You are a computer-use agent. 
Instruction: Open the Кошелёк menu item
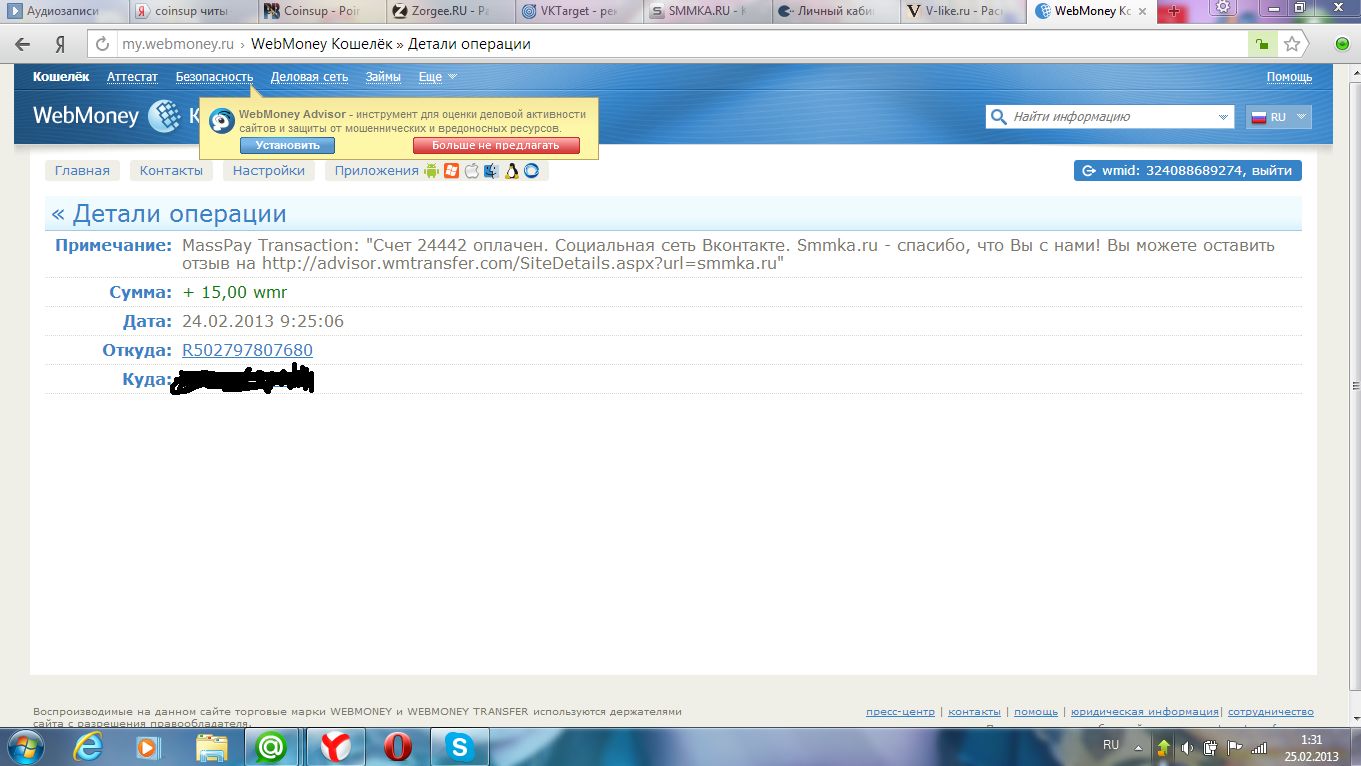pyautogui.click(x=61, y=77)
